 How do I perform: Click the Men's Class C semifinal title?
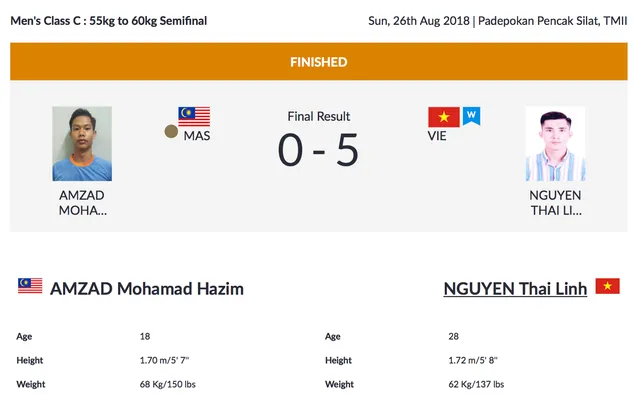click(109, 21)
